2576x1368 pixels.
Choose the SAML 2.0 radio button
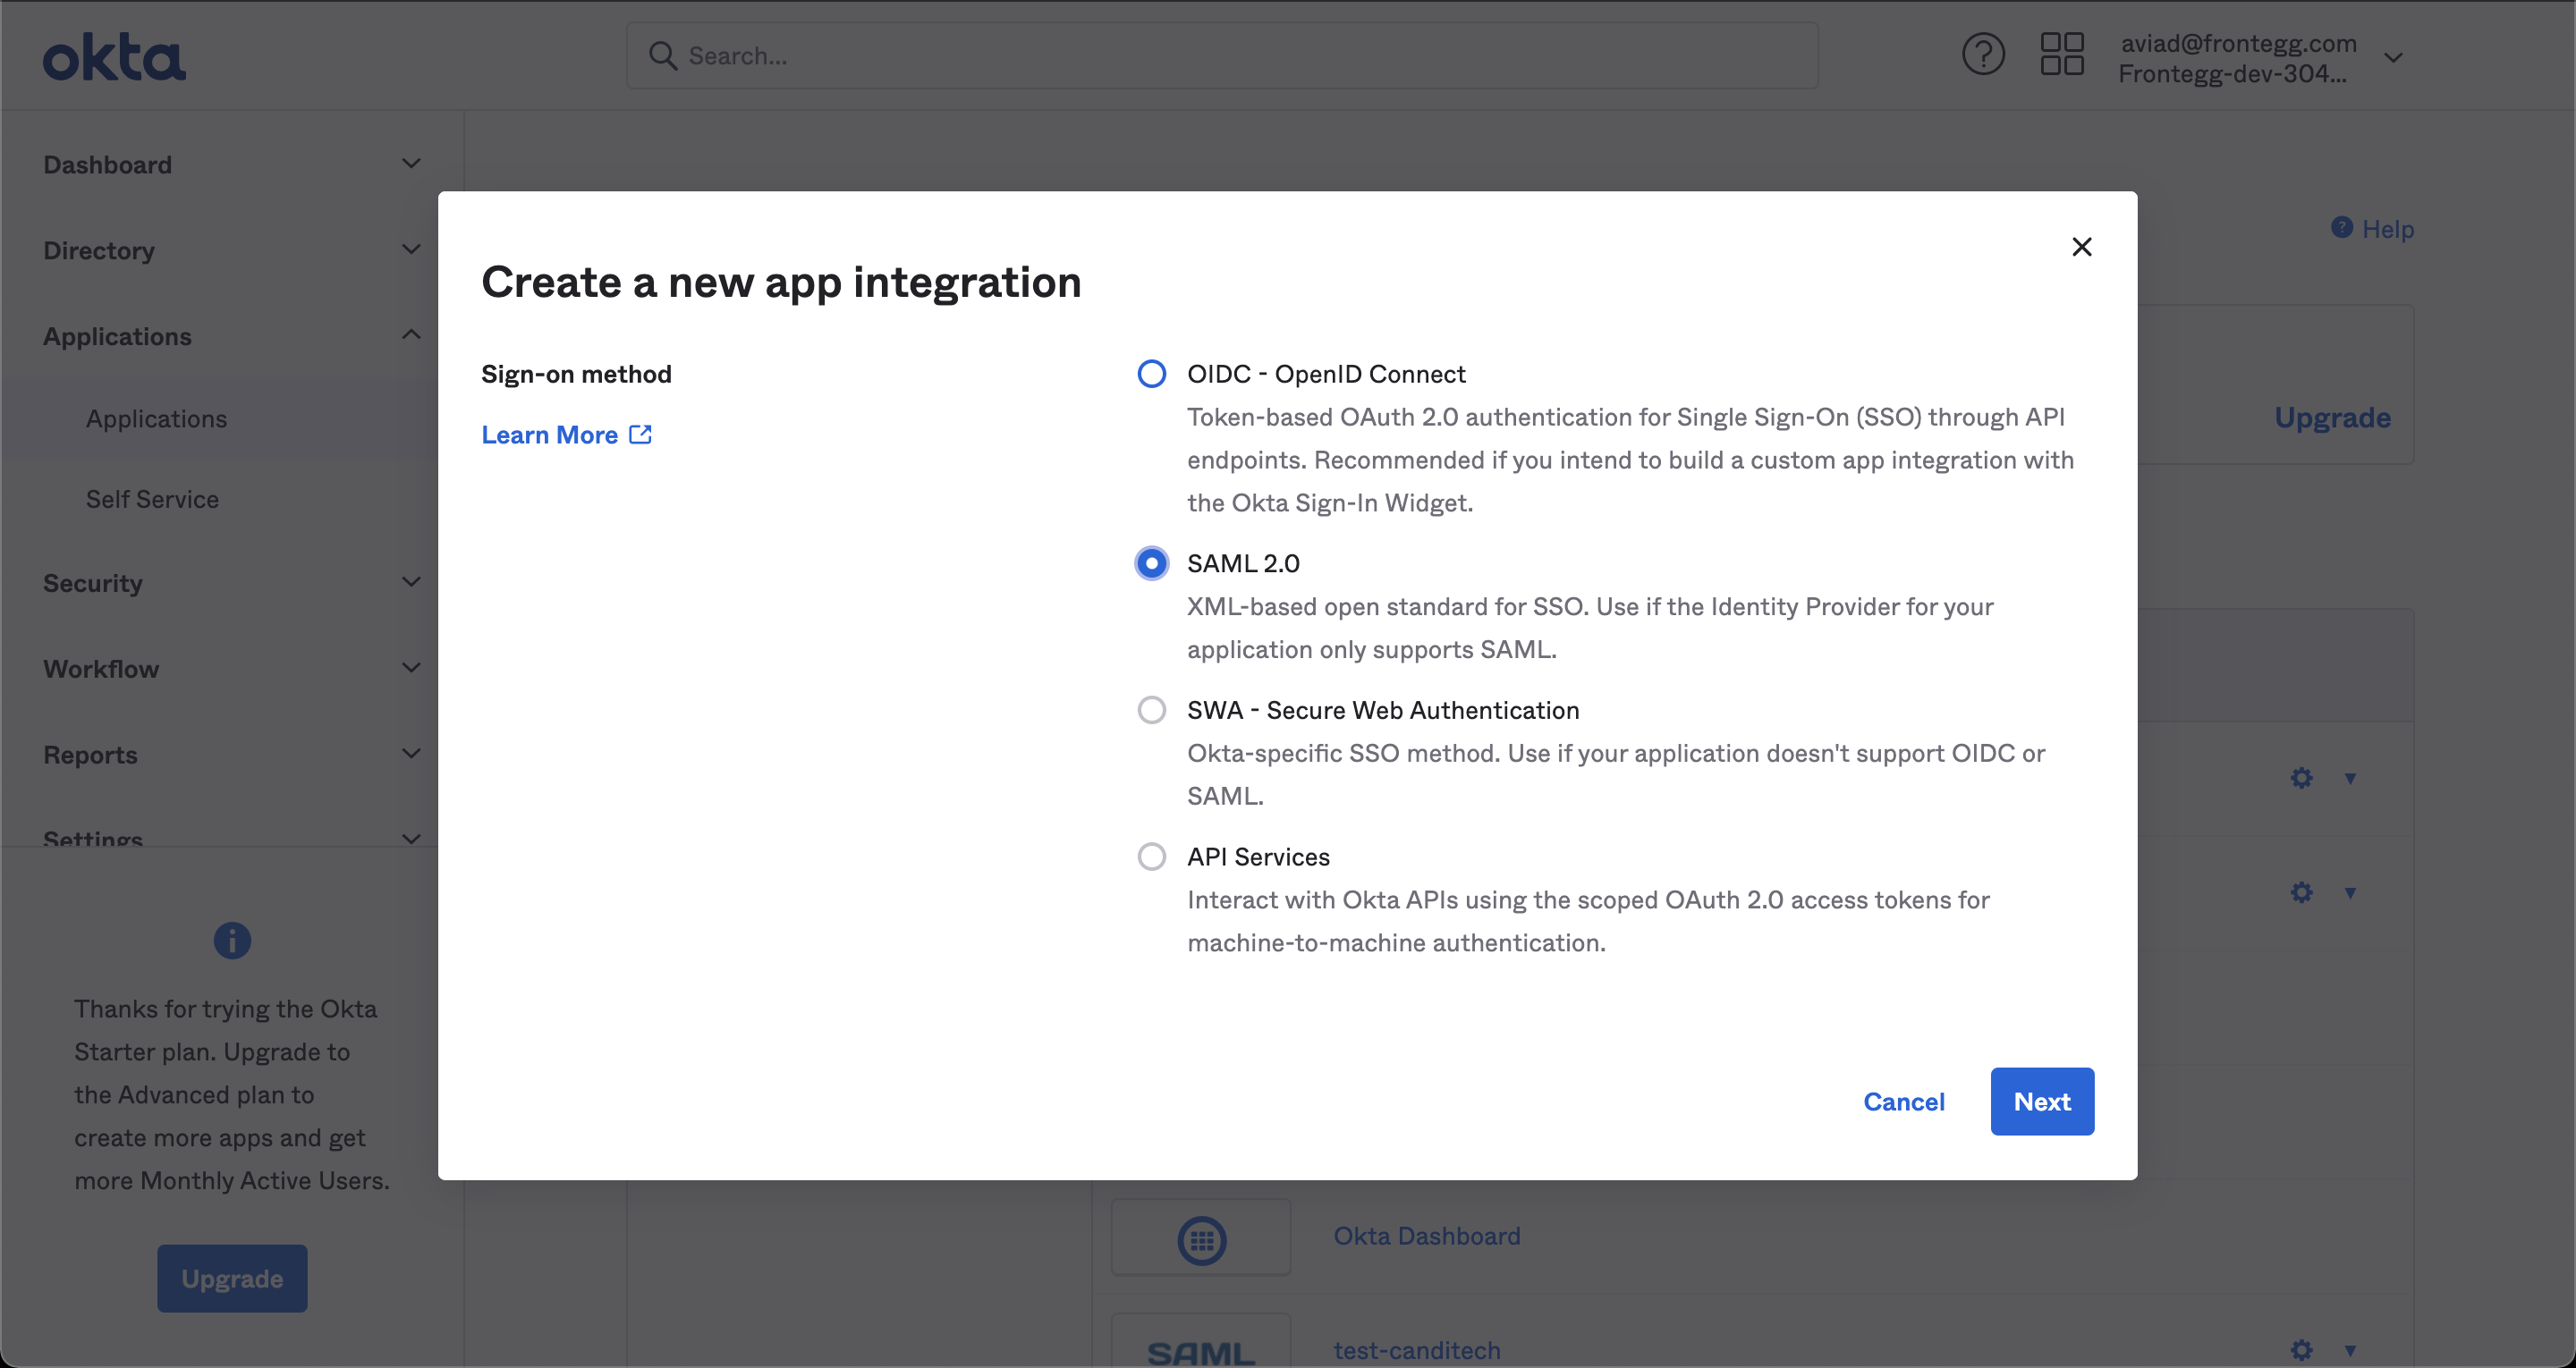(x=1151, y=564)
